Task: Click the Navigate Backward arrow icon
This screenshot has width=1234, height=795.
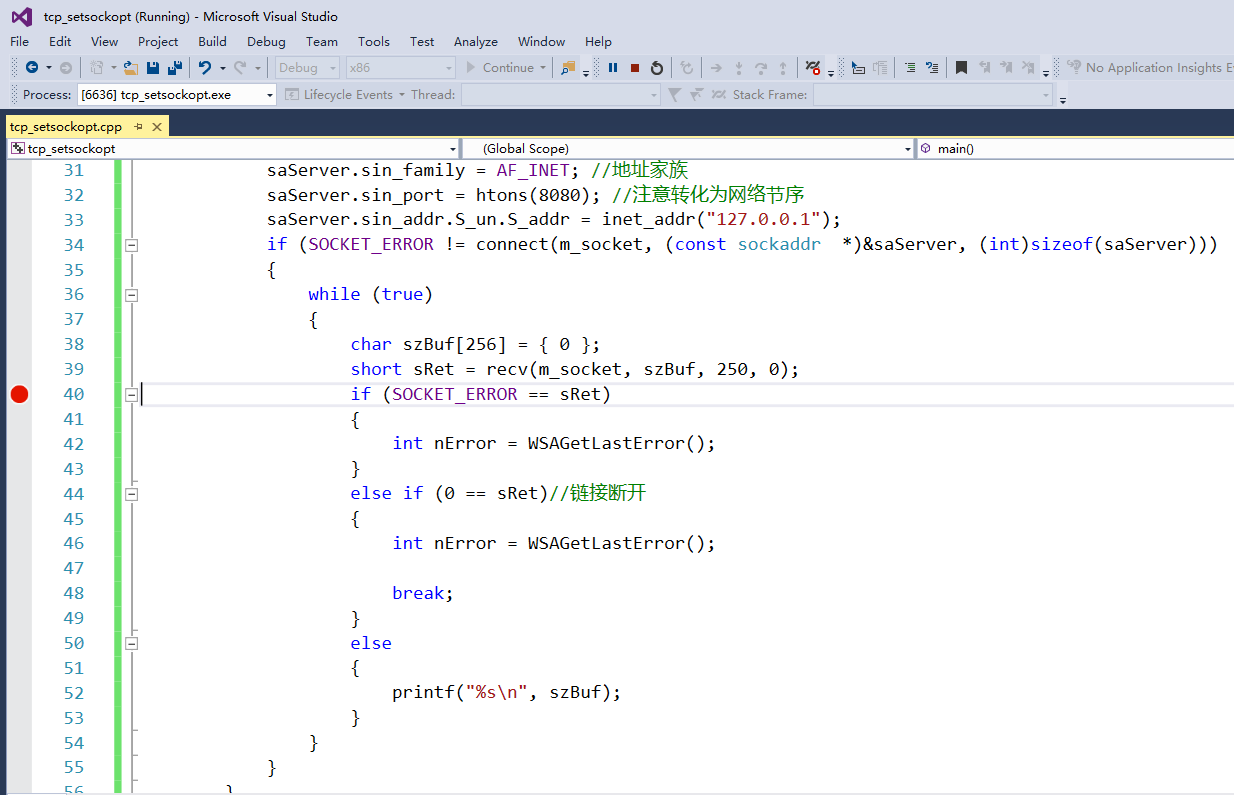Action: tap(32, 68)
